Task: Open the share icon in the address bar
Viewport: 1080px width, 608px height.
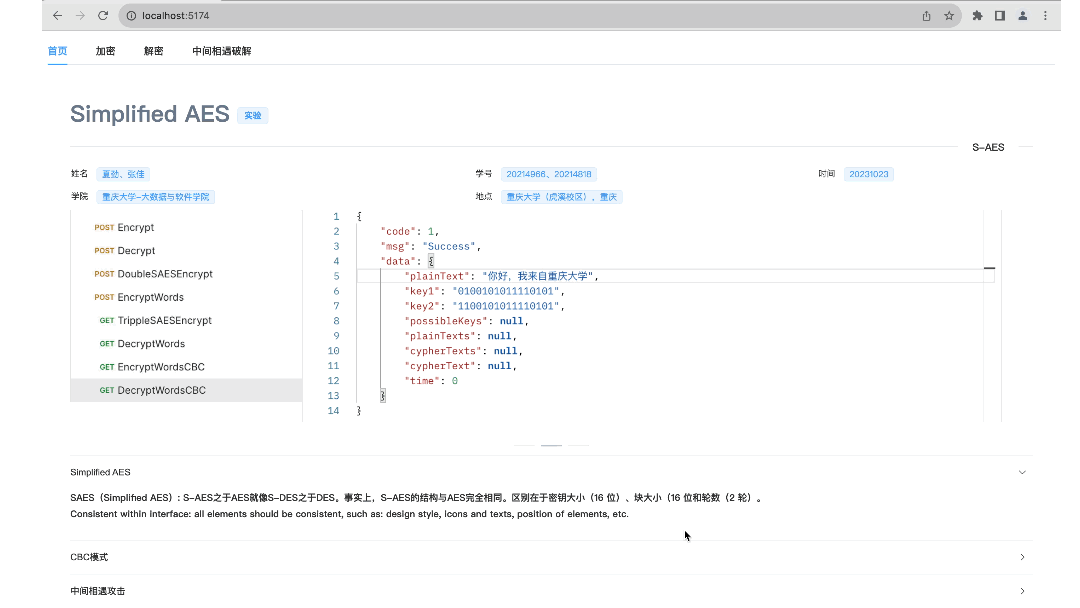Action: (926, 15)
